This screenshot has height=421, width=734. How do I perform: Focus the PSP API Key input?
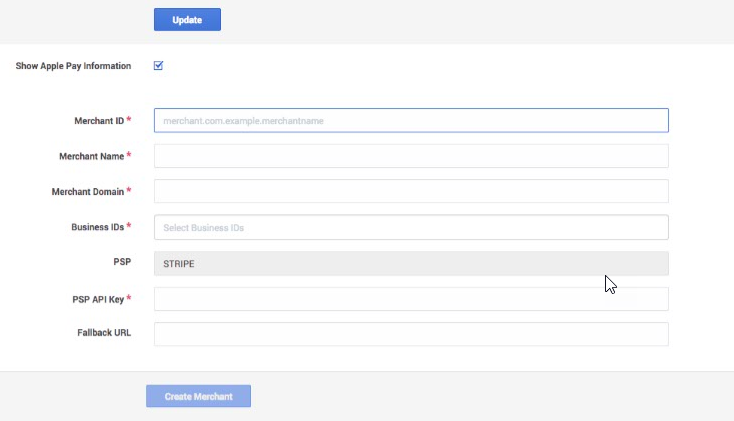[x=411, y=299]
